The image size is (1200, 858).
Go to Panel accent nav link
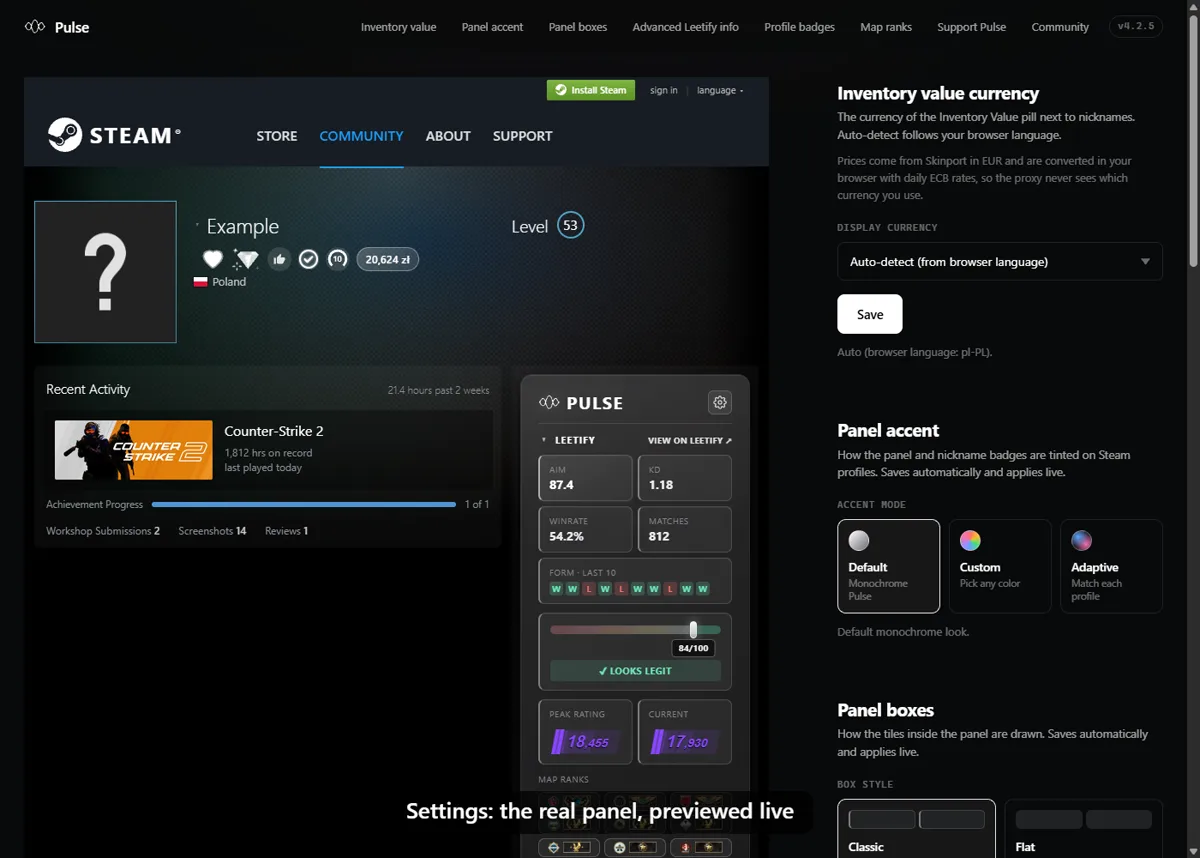[492, 27]
